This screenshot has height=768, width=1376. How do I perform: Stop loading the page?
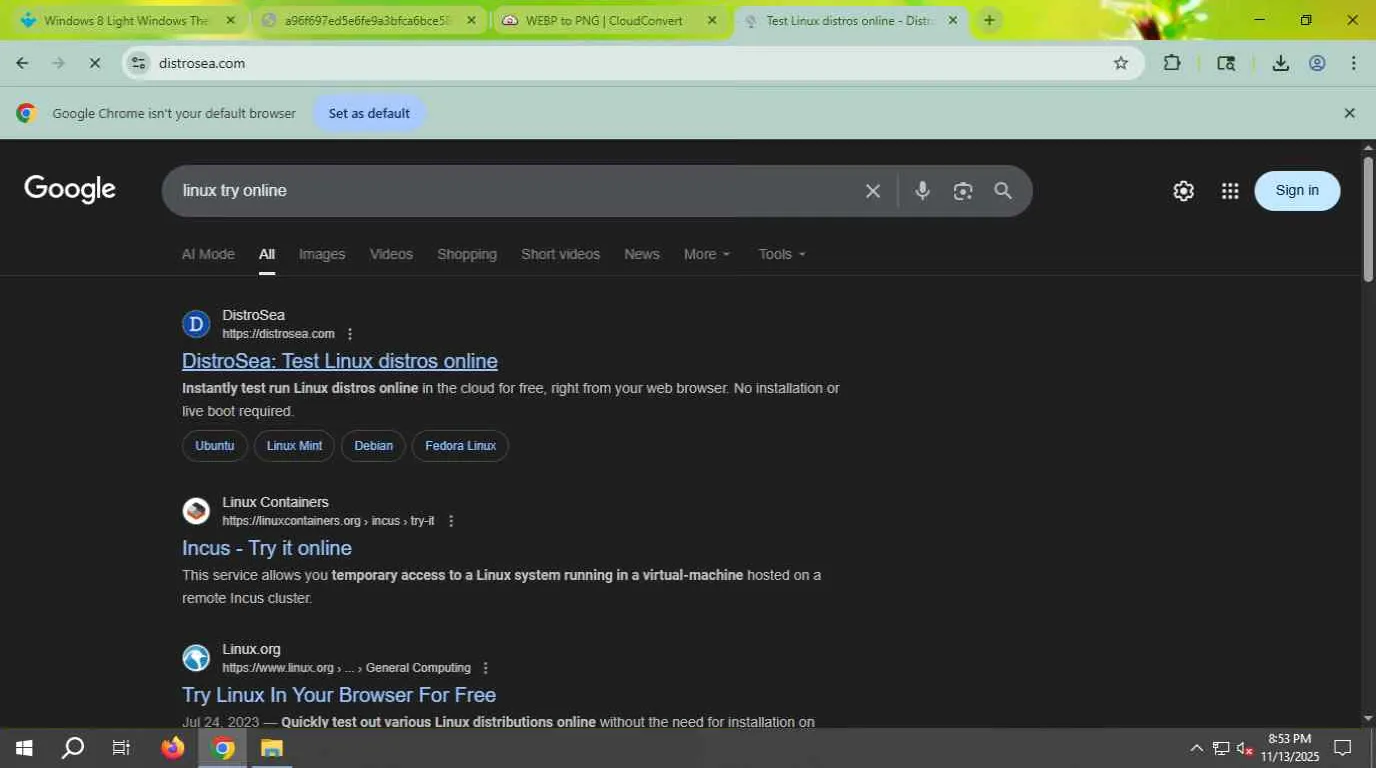(x=94, y=63)
